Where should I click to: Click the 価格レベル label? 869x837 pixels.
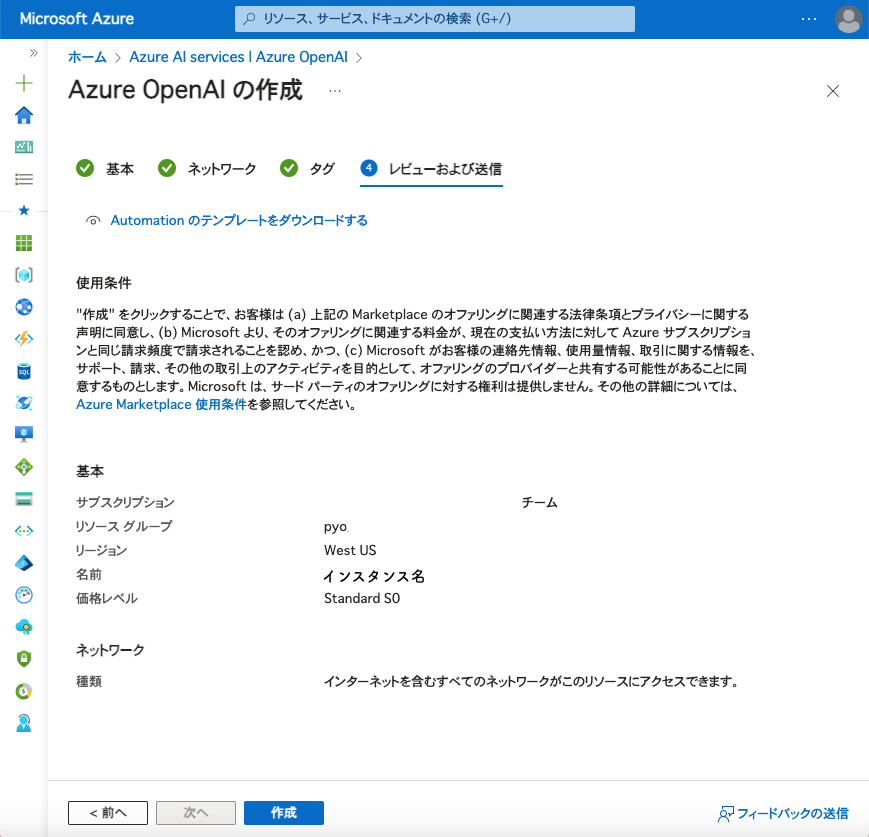(x=106, y=598)
